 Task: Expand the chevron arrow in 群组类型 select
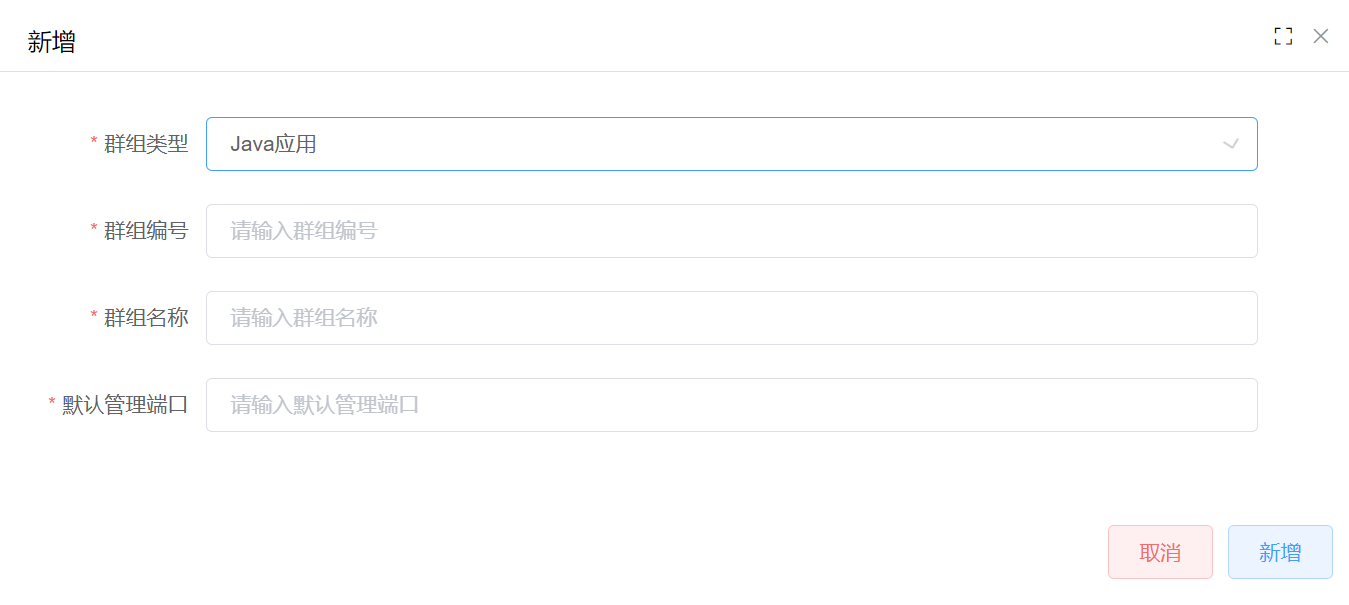pos(1231,144)
